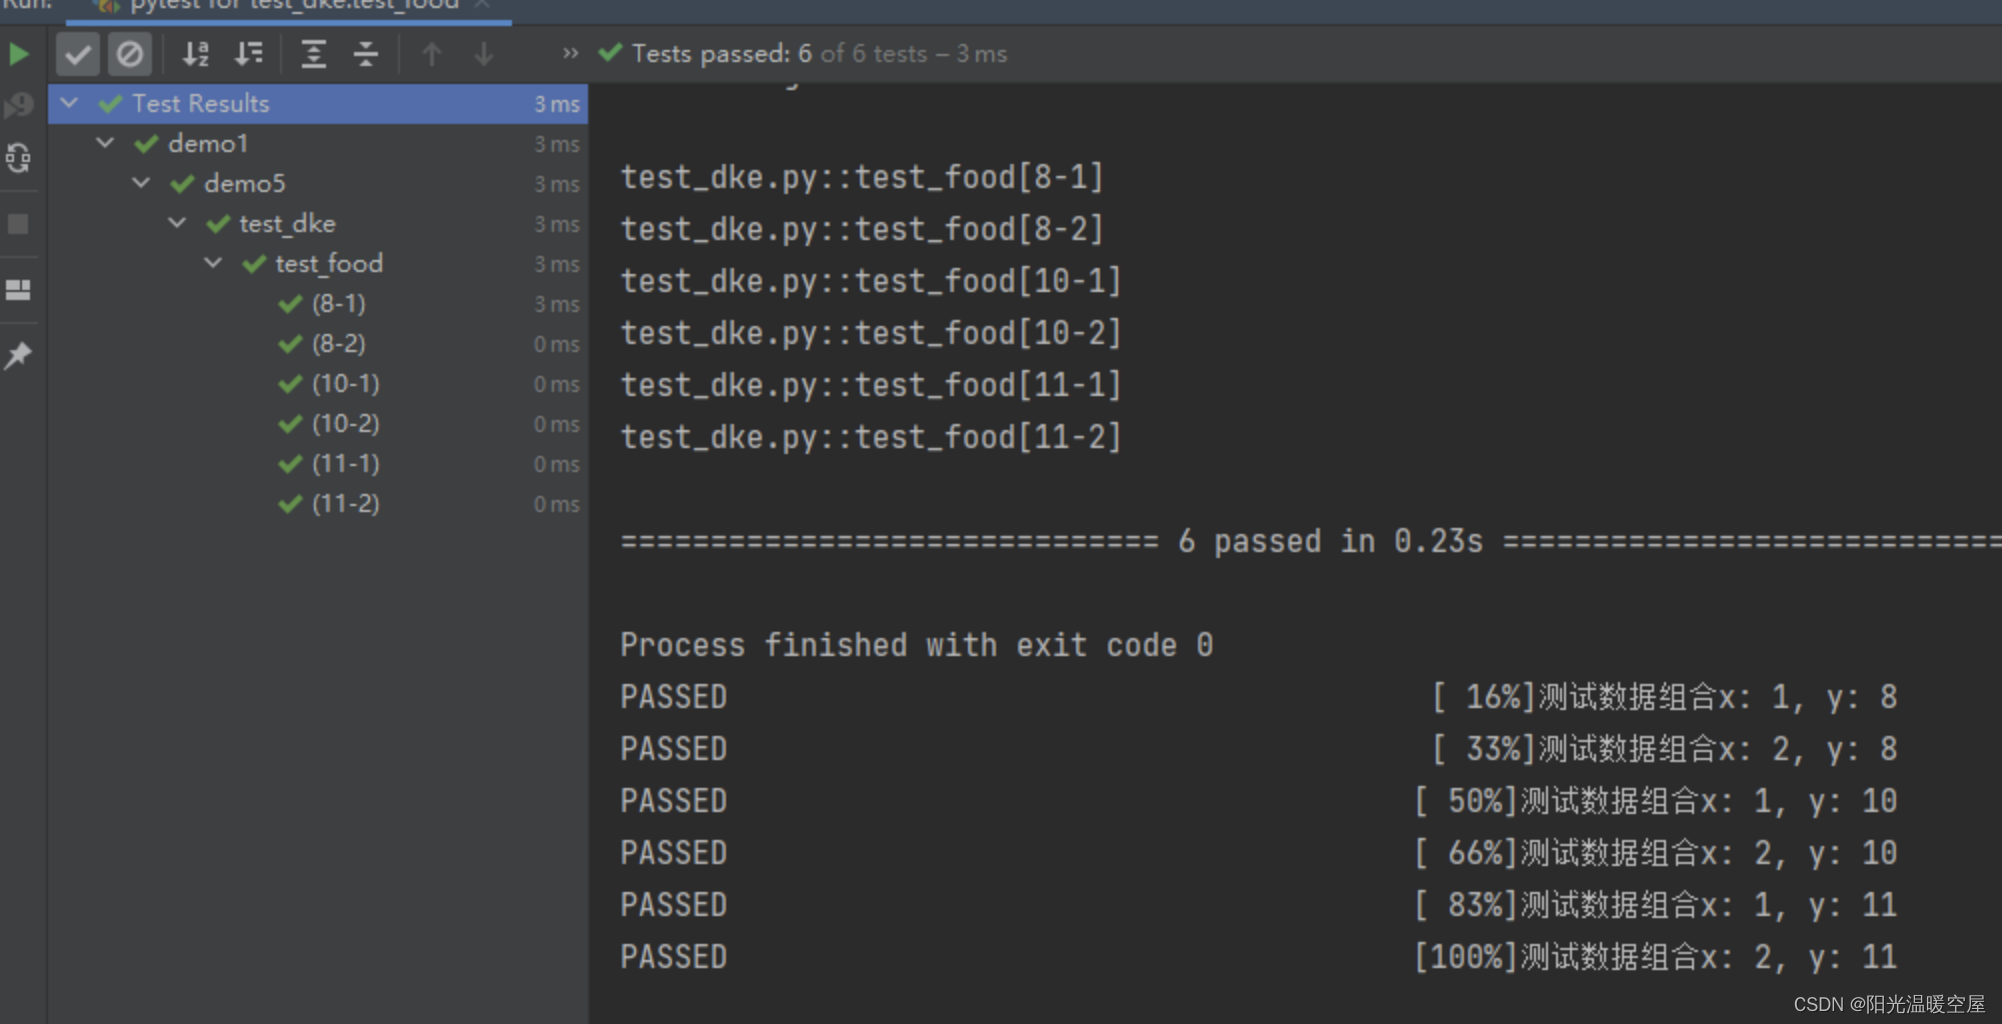Click the 3 ms duration of Test Results

(x=556, y=104)
